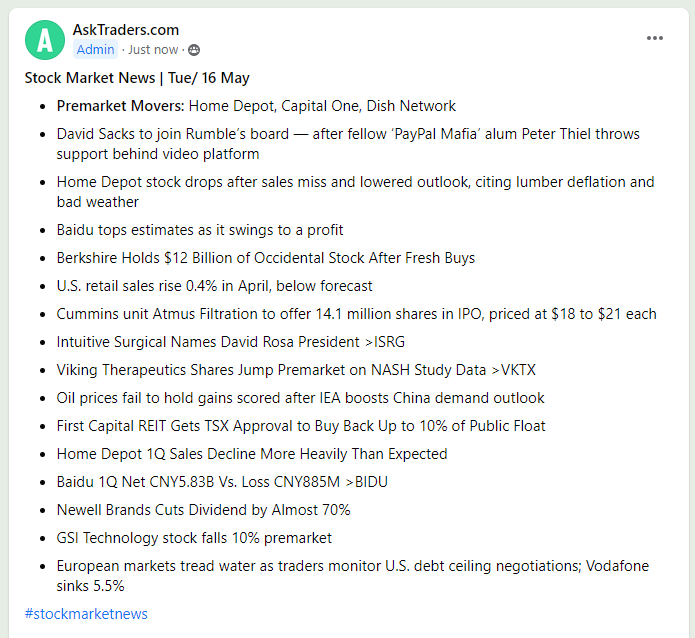695x638 pixels.
Task: Click the Admin badge
Action: 96,50
